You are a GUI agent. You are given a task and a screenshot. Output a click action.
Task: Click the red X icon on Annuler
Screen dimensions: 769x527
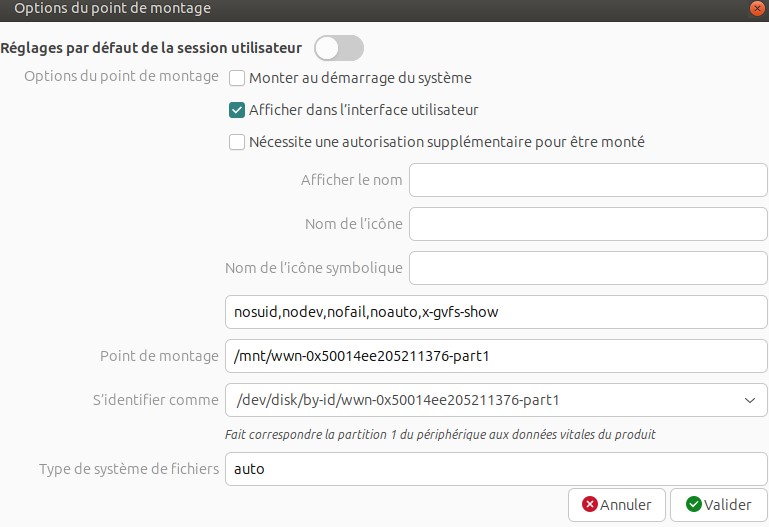tap(590, 504)
